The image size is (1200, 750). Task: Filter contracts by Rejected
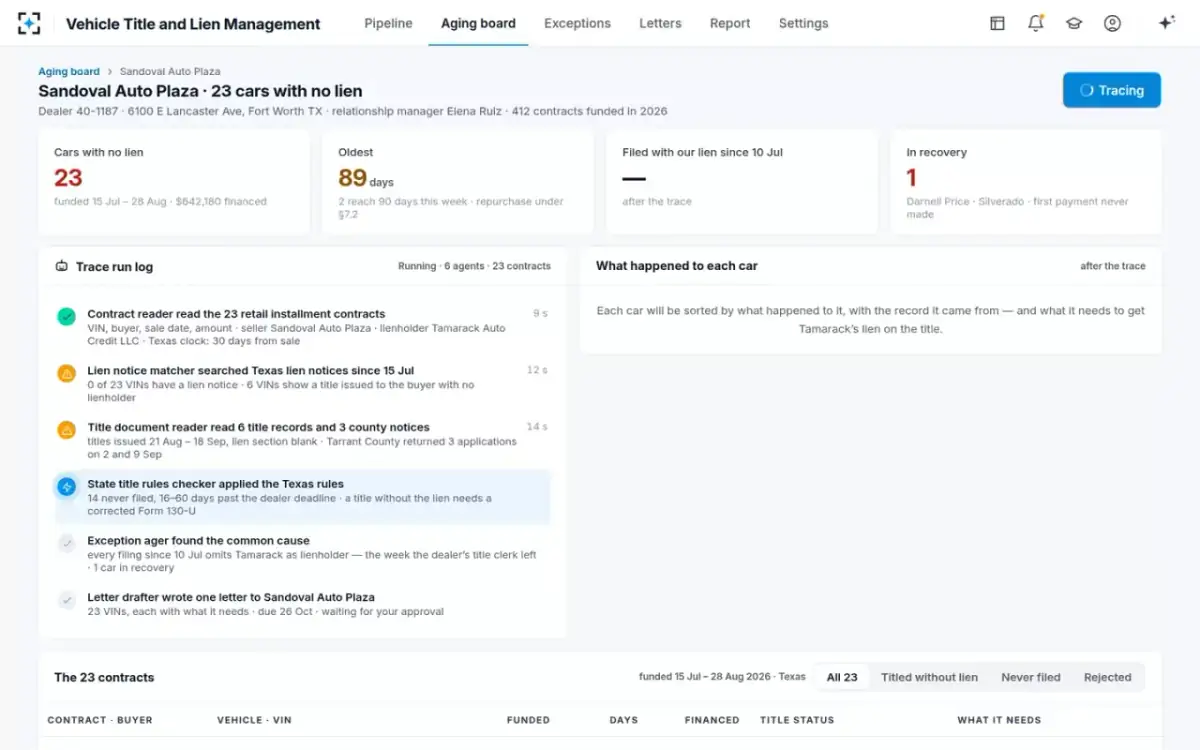[x=1108, y=677]
